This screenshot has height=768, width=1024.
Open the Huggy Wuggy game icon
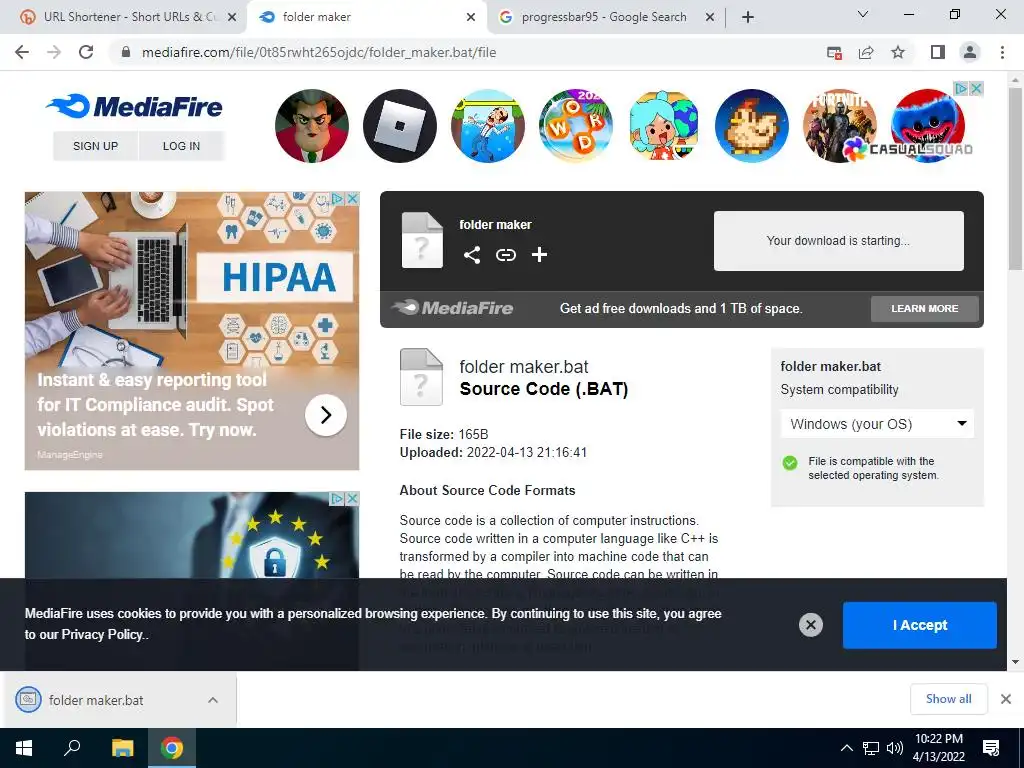(x=927, y=125)
